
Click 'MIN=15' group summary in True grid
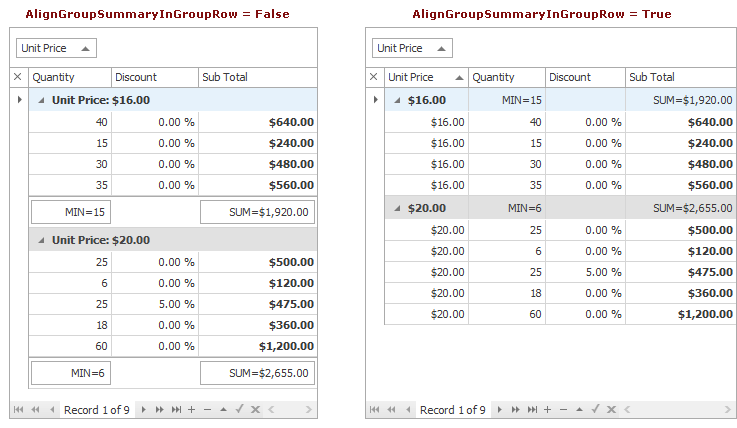pyautogui.click(x=507, y=100)
